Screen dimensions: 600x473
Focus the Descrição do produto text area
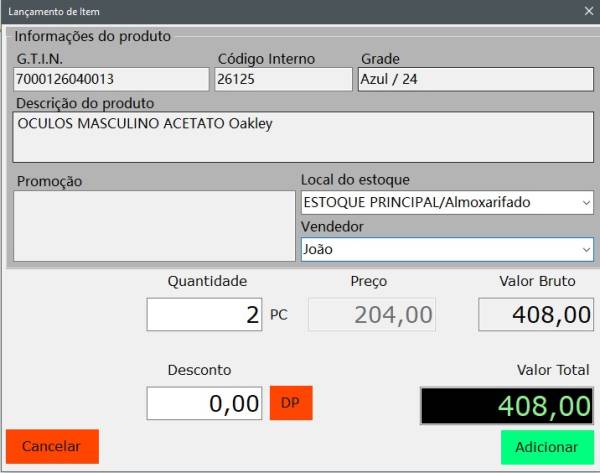[302, 137]
